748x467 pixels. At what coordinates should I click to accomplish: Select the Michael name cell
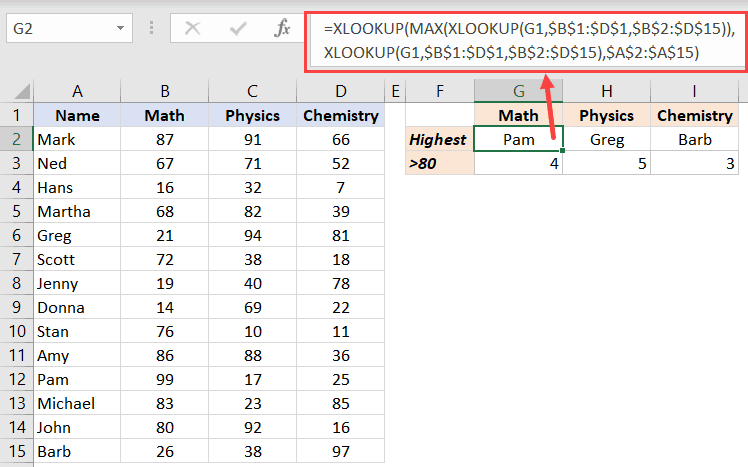[x=77, y=403]
